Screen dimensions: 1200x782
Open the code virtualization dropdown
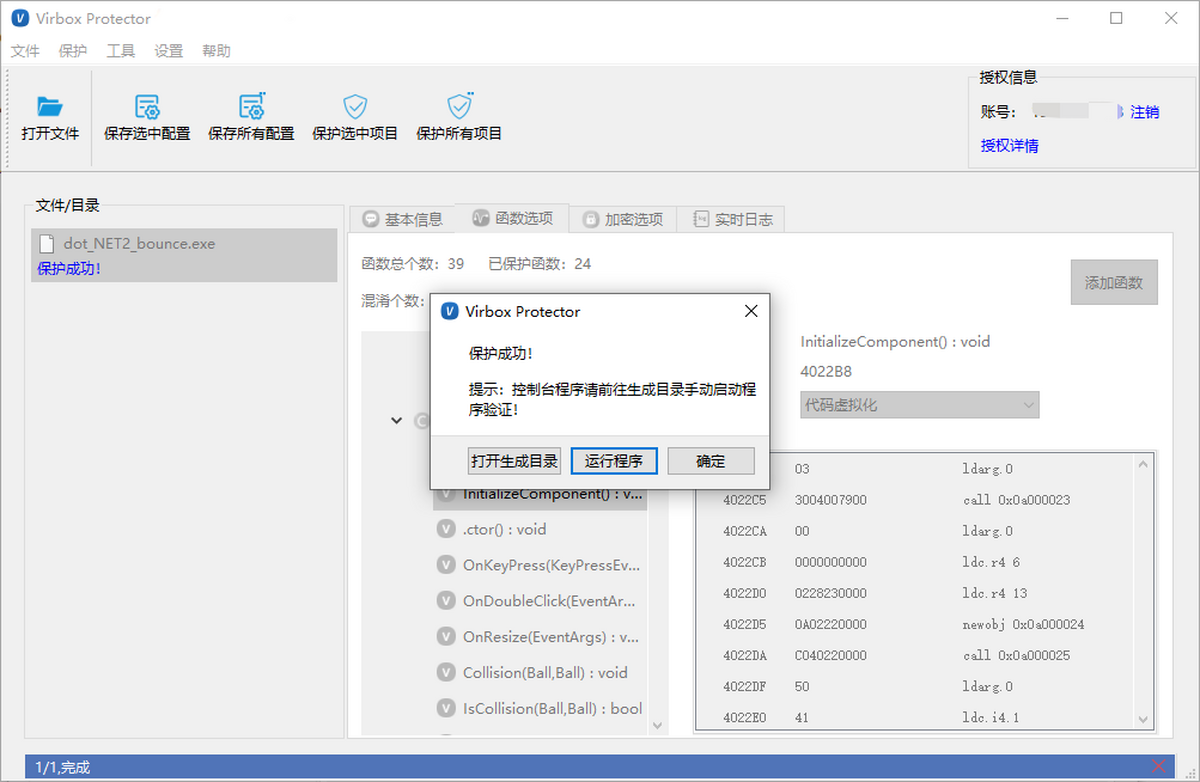point(919,405)
